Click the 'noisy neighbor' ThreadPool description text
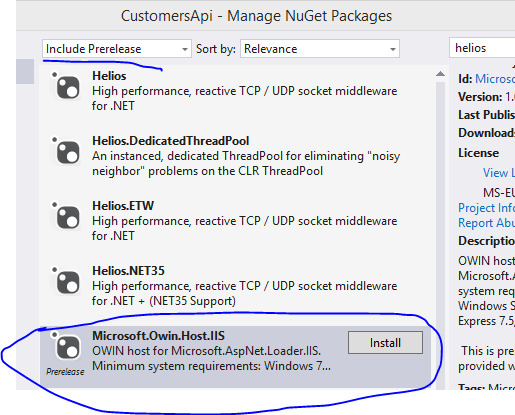515x415 pixels. (246, 163)
